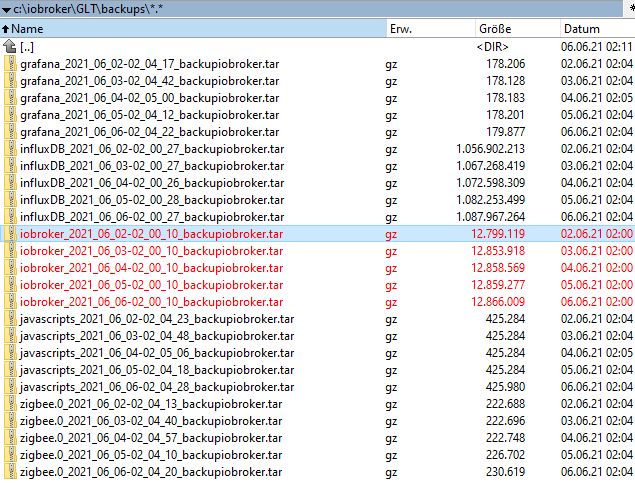
Task: Select file name influxDB_2021_06_02-02_00_27_backupiobroker.tar
Action: coord(152,149)
